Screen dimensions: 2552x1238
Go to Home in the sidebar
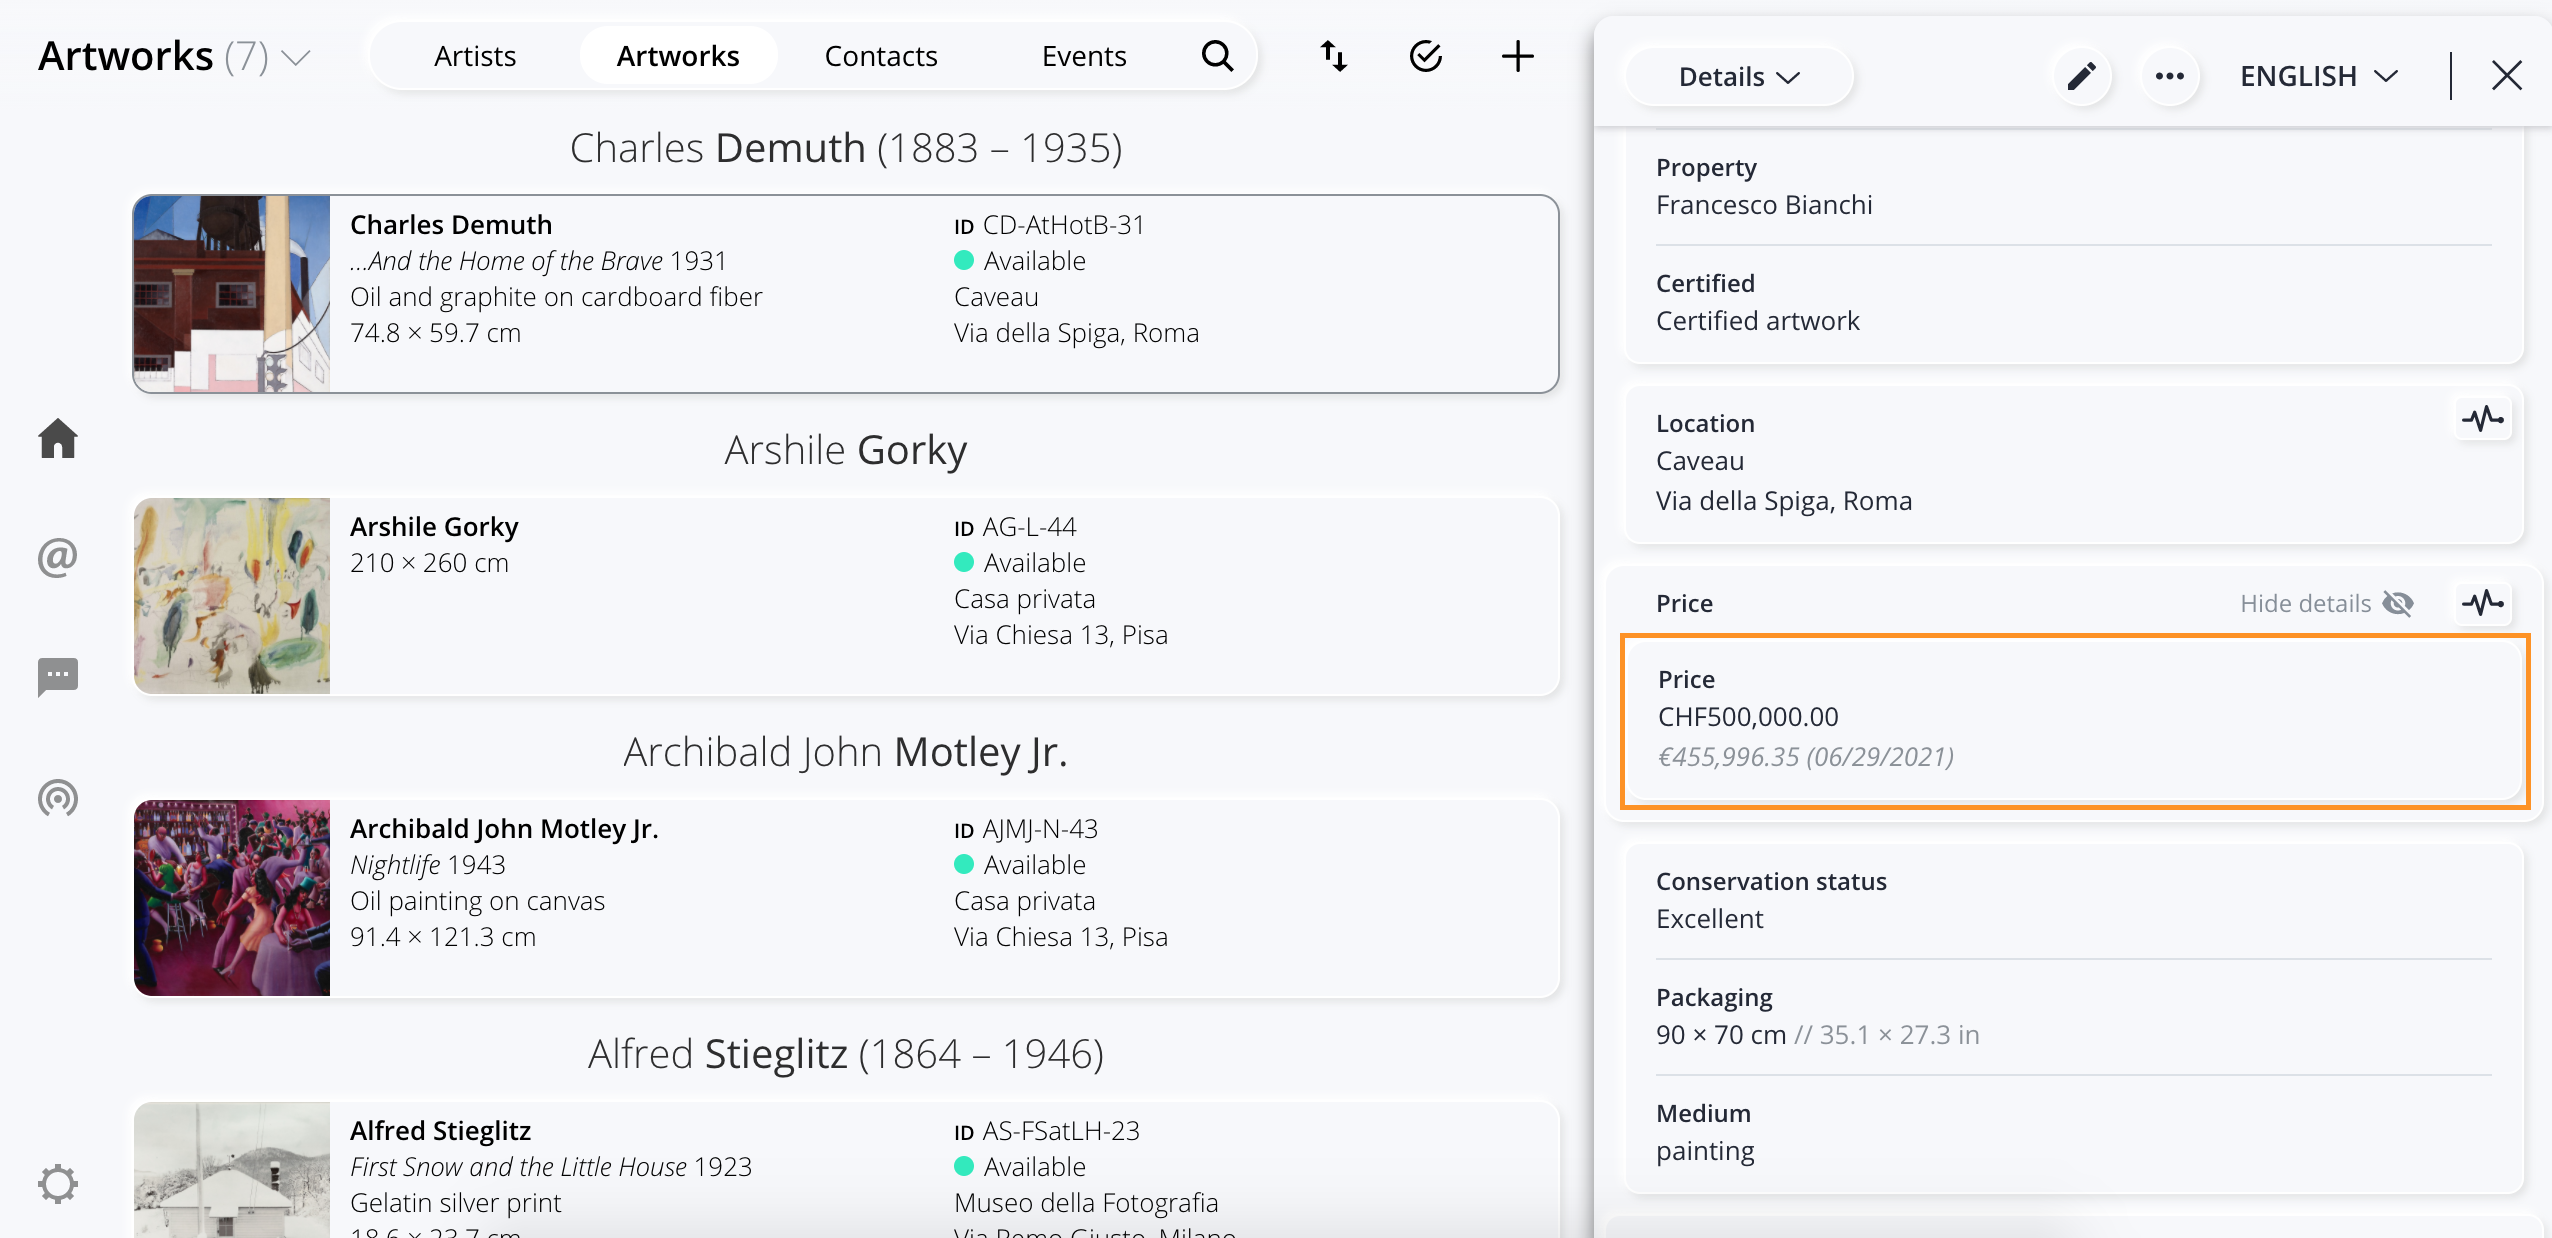point(58,438)
